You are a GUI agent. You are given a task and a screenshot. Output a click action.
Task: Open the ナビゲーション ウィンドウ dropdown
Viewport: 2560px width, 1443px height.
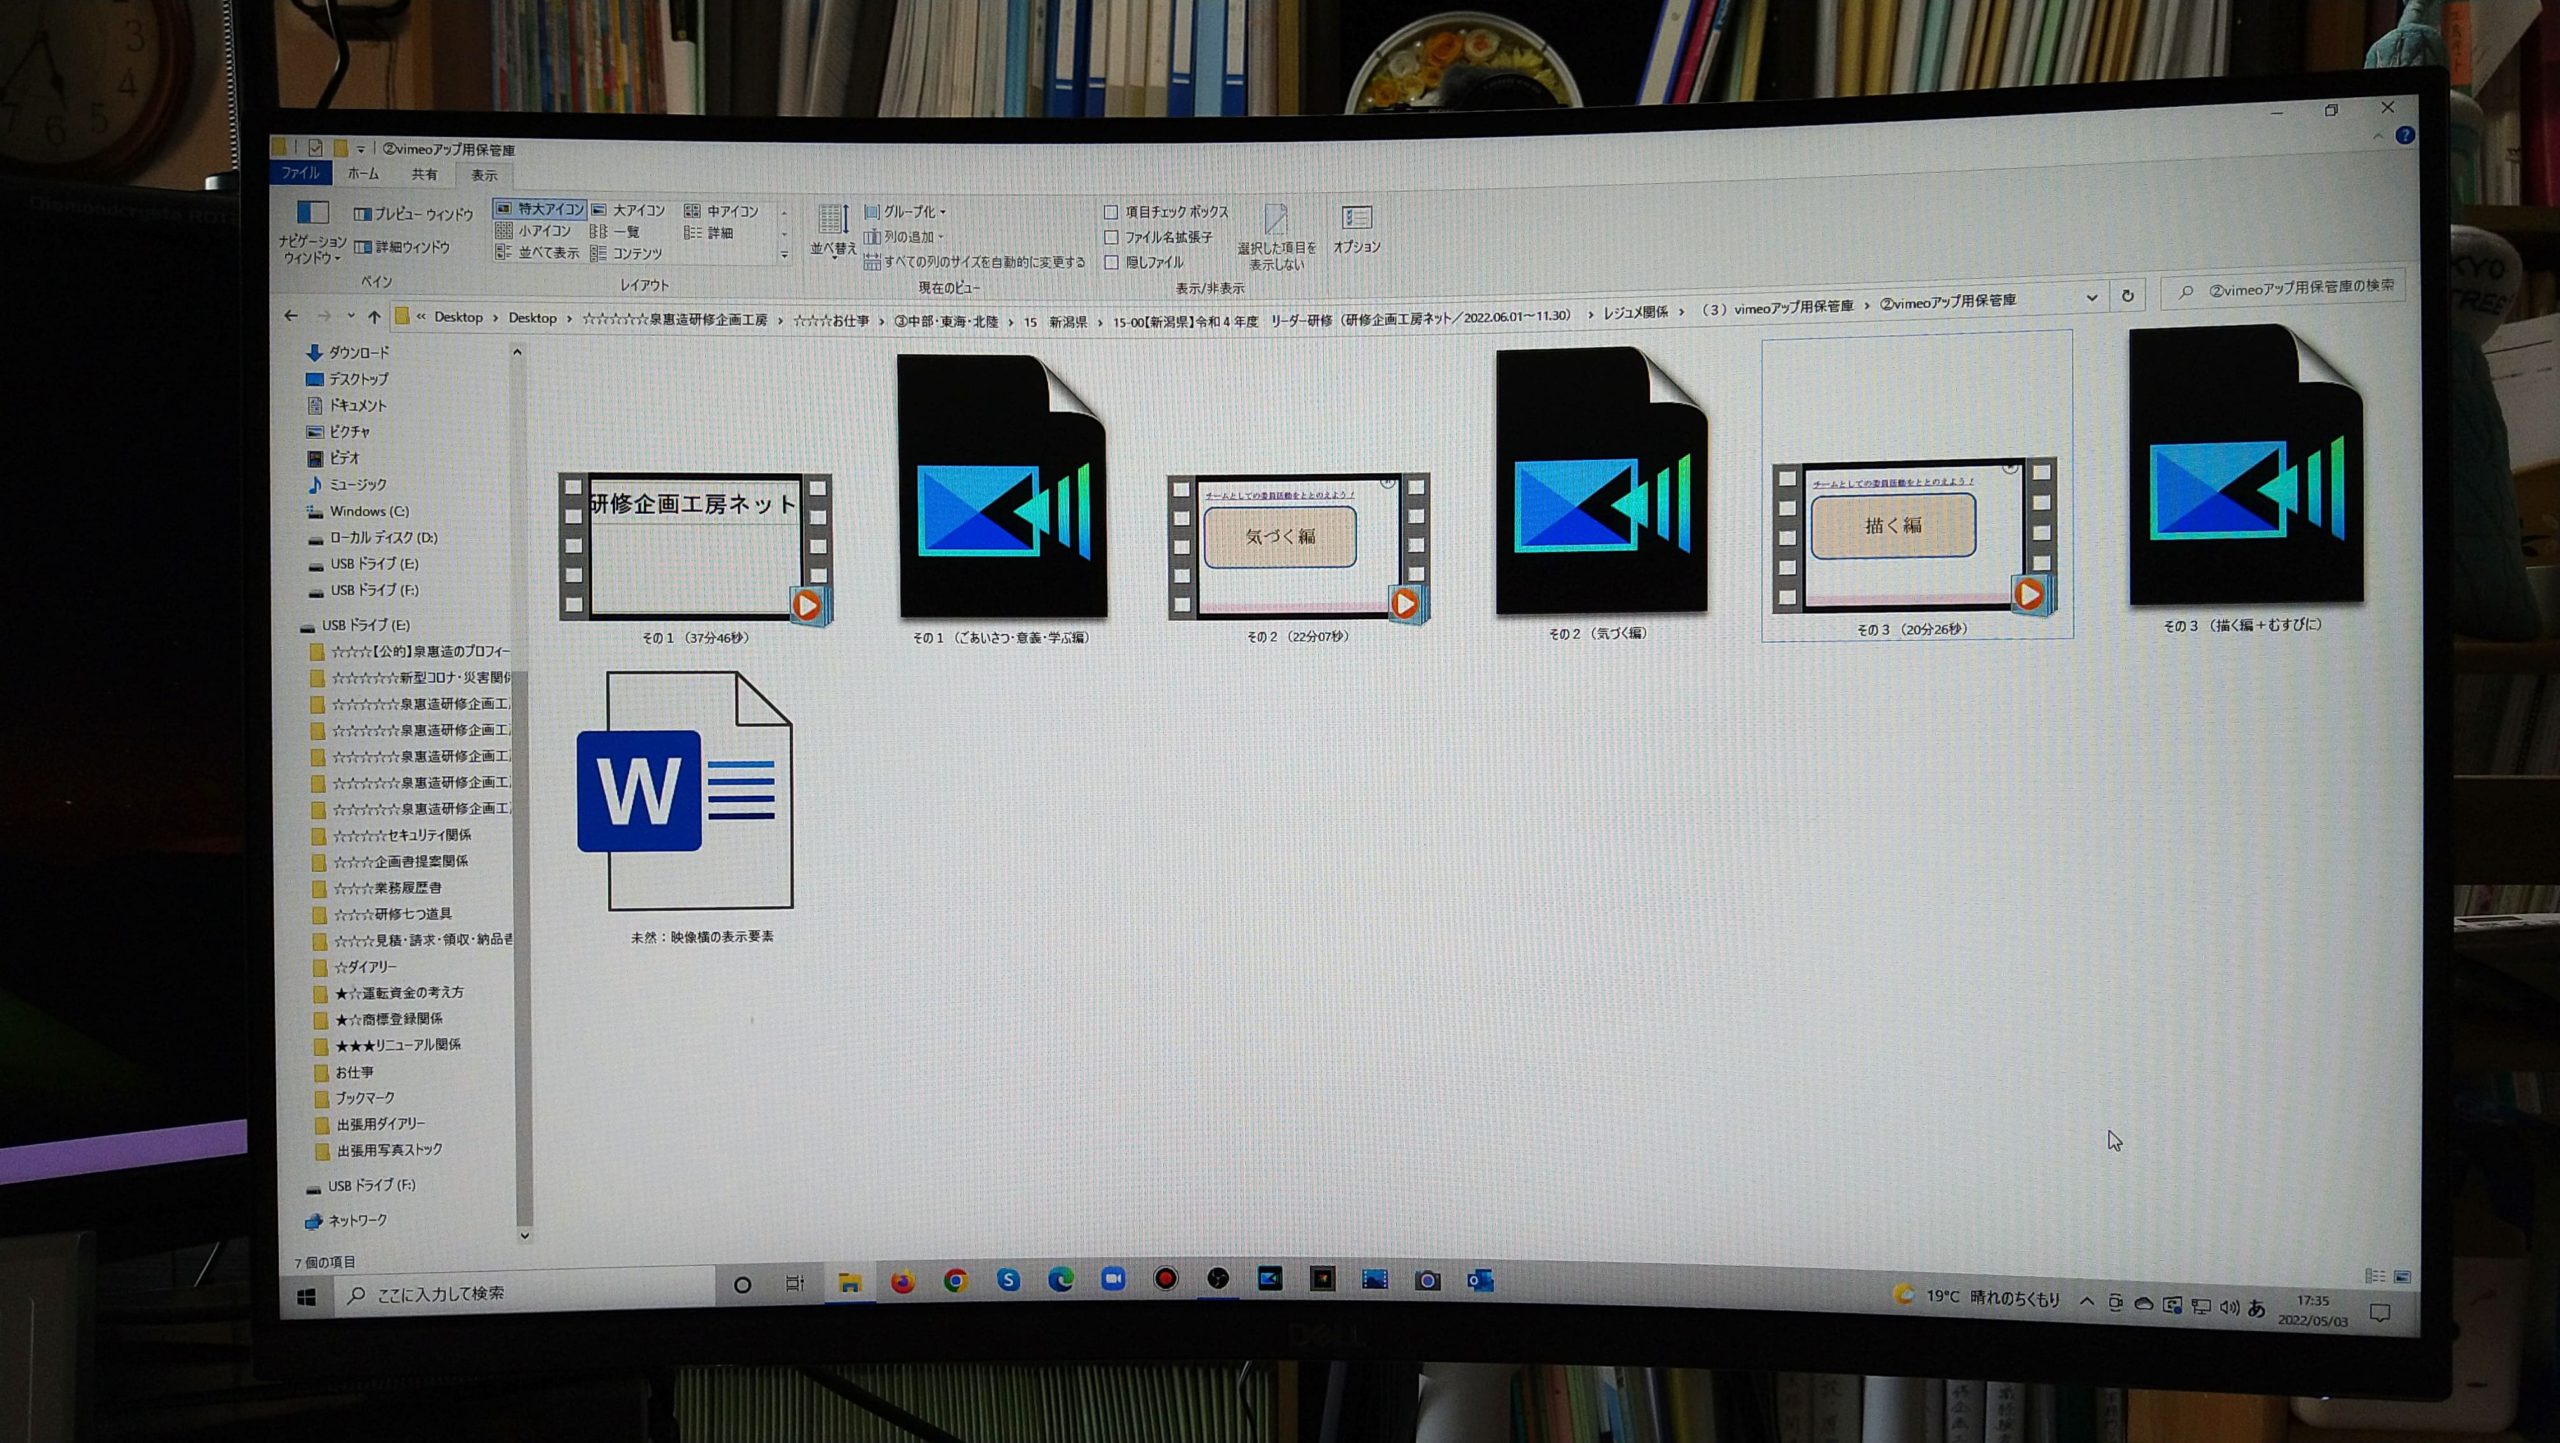coord(312,233)
